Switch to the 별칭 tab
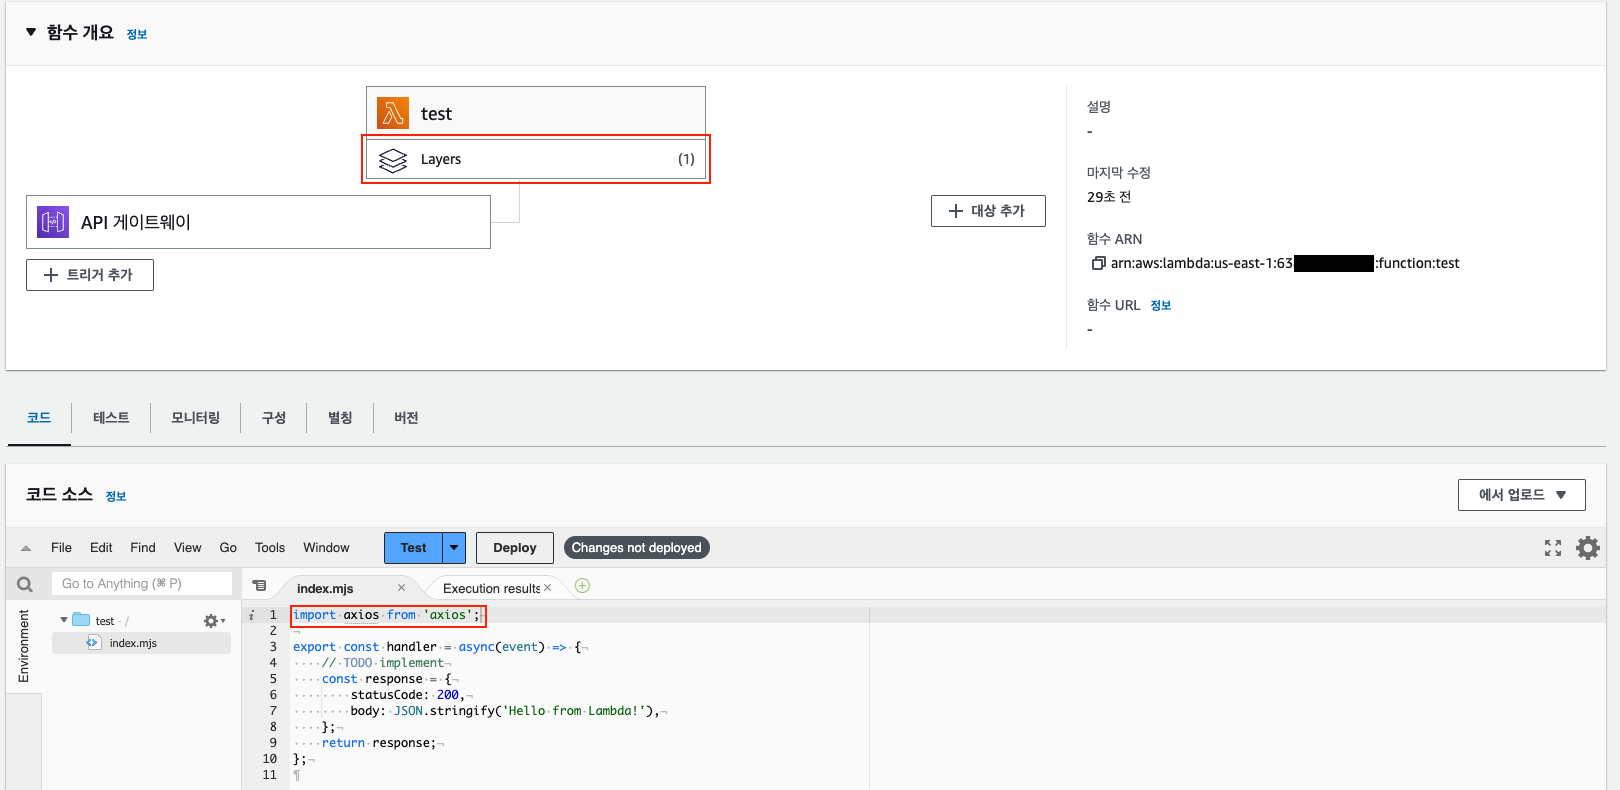Screen dimensions: 1620x790 pyautogui.click(x=340, y=418)
